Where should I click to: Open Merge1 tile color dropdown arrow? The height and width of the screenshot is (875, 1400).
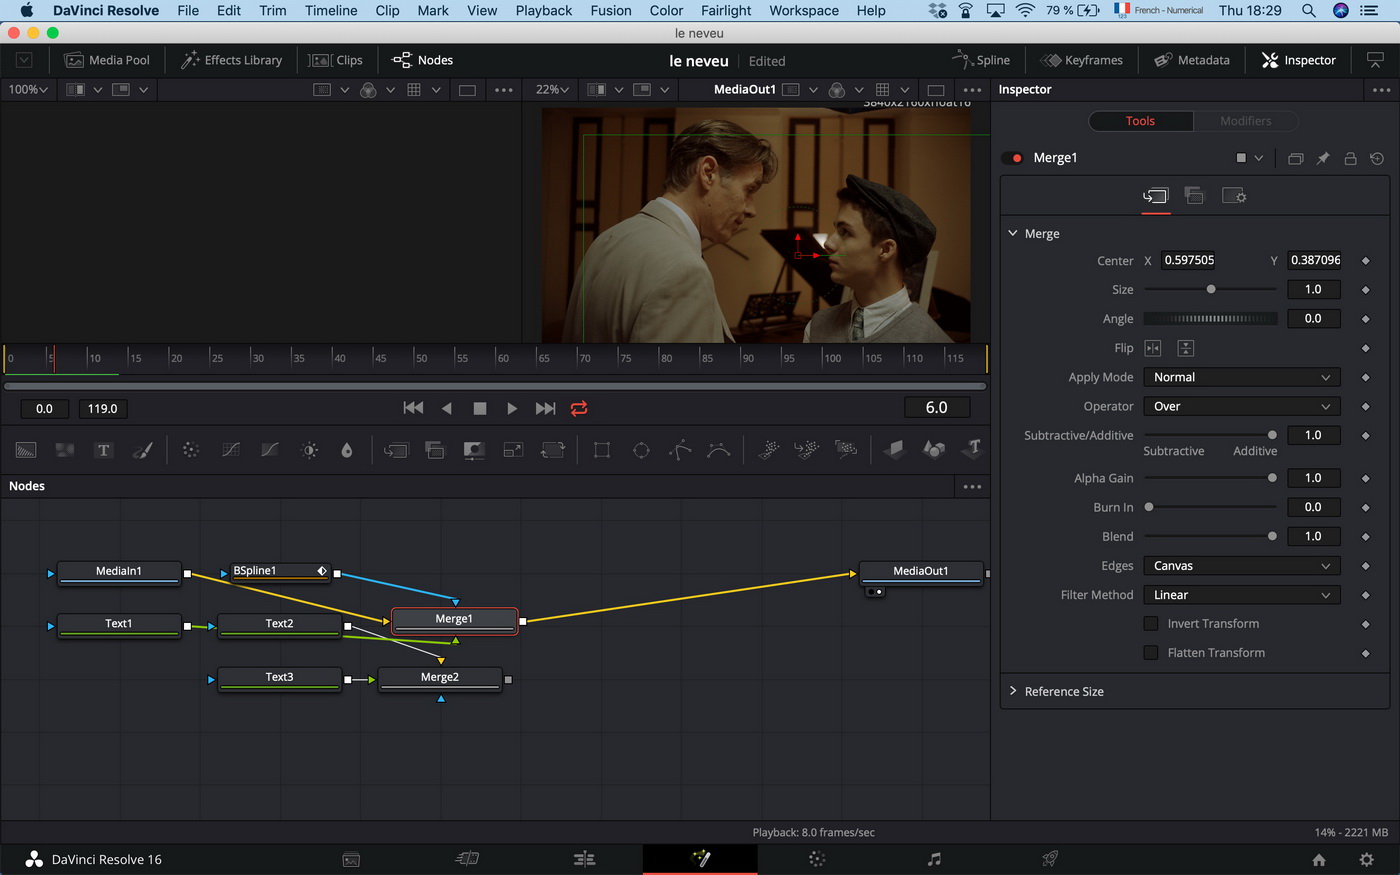(1258, 158)
